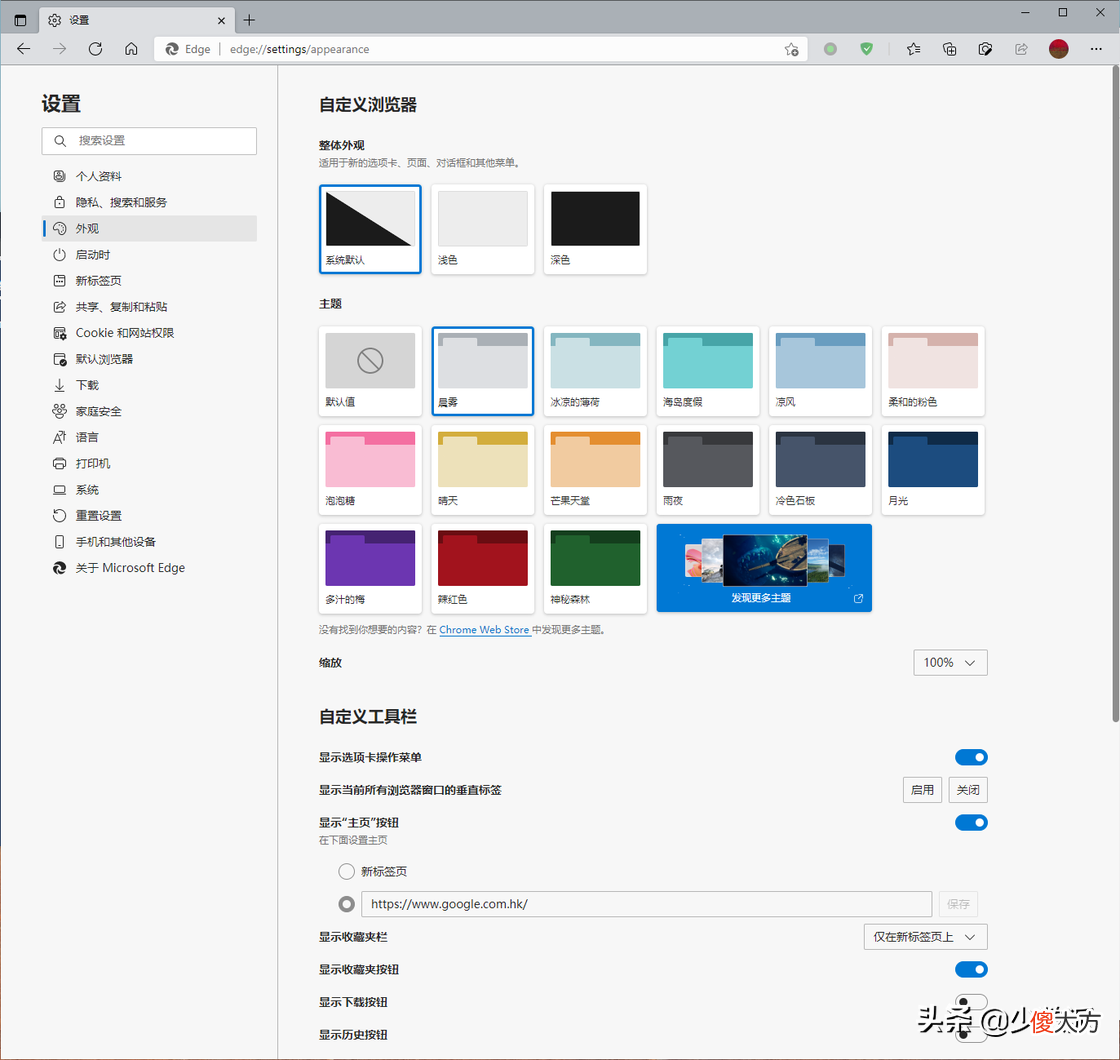Select 深色 overall appearance
The image size is (1120, 1060).
595,229
